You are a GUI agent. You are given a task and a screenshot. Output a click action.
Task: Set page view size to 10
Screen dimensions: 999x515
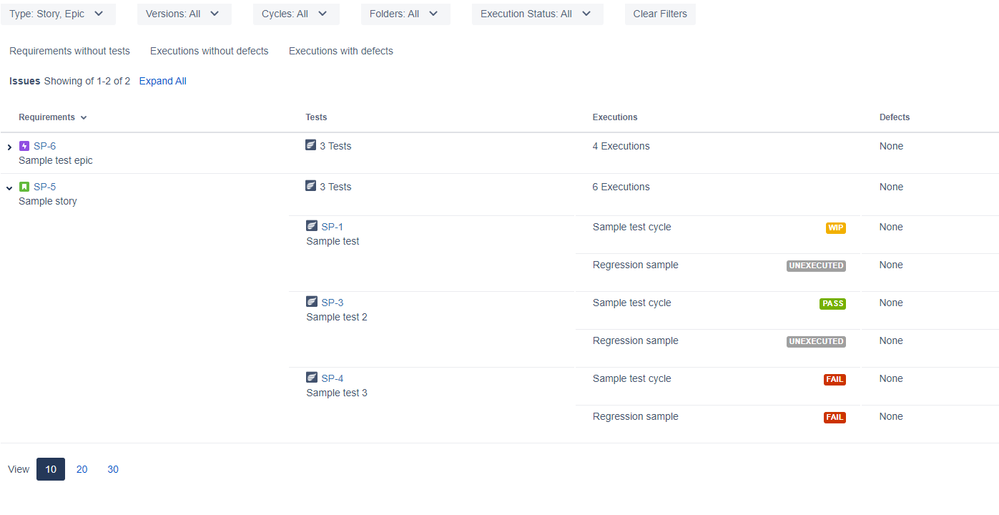point(50,469)
